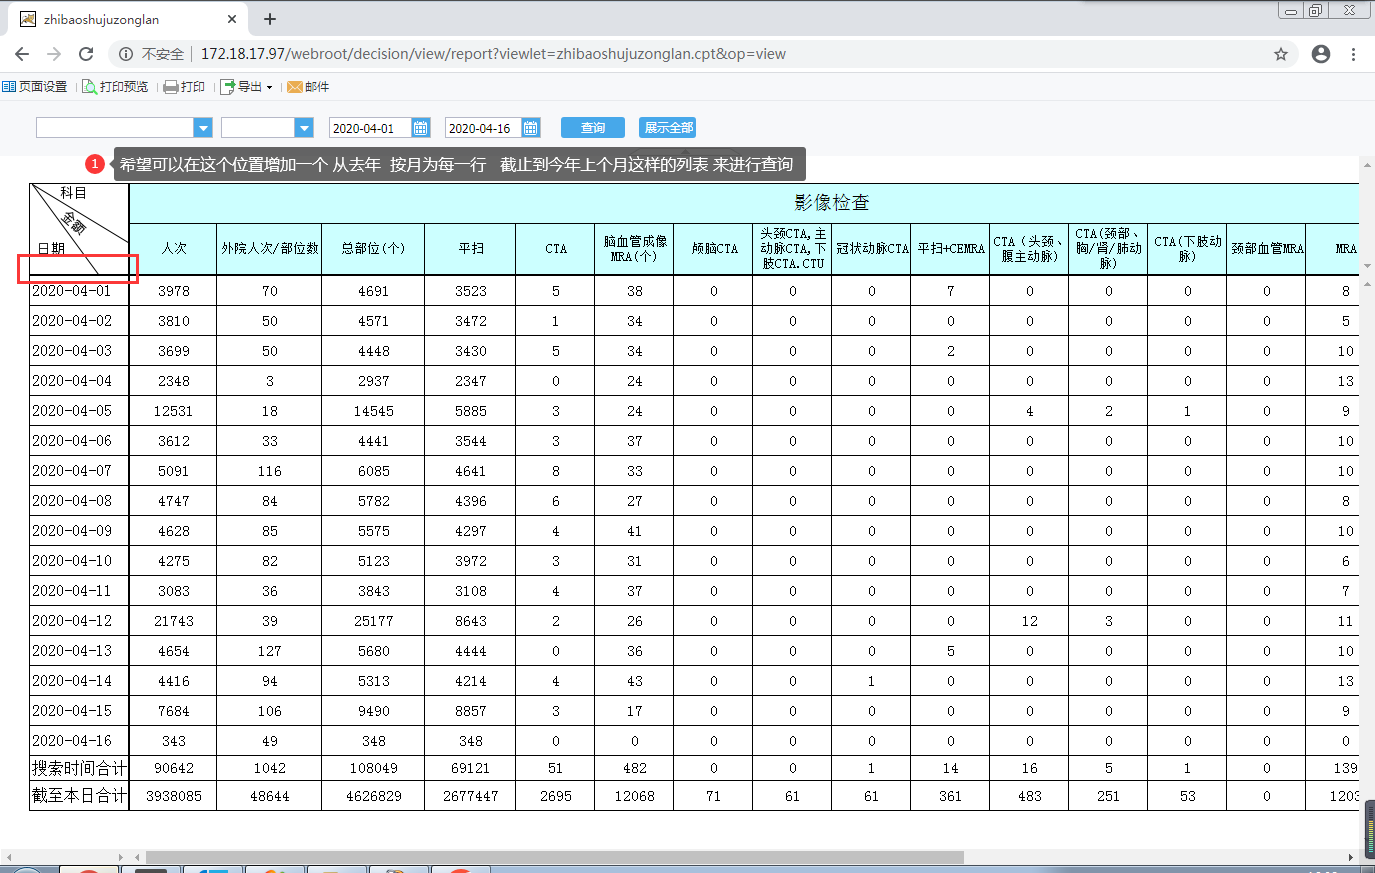Click the 人次 column header
Viewport: 1375px width, 873px height.
174,249
